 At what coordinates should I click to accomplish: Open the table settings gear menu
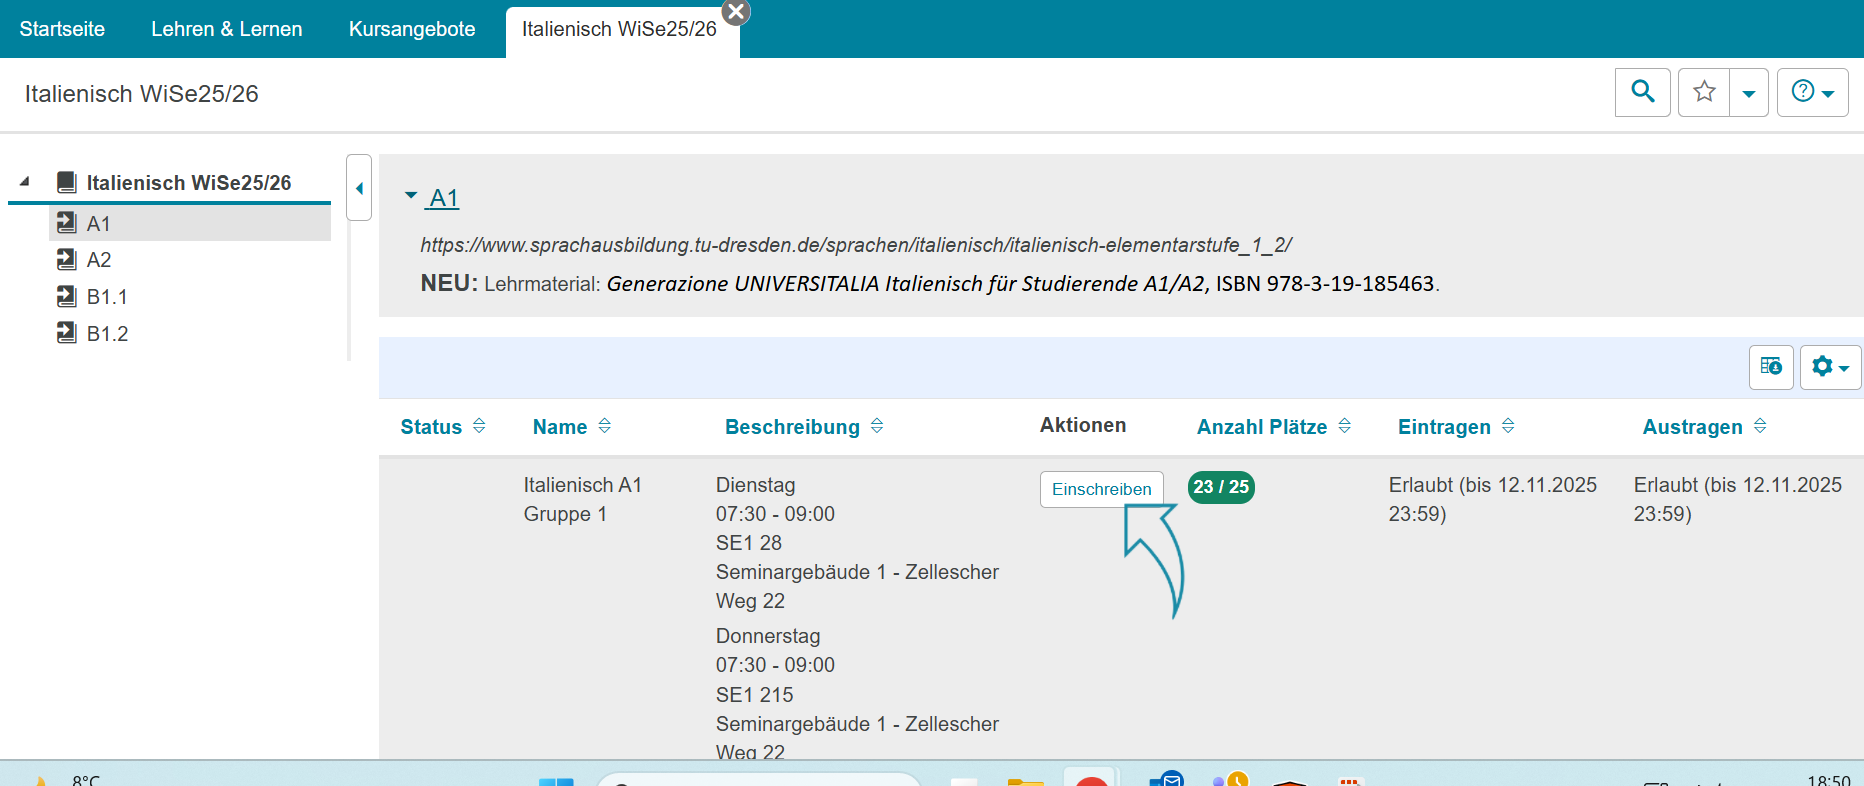tap(1829, 367)
